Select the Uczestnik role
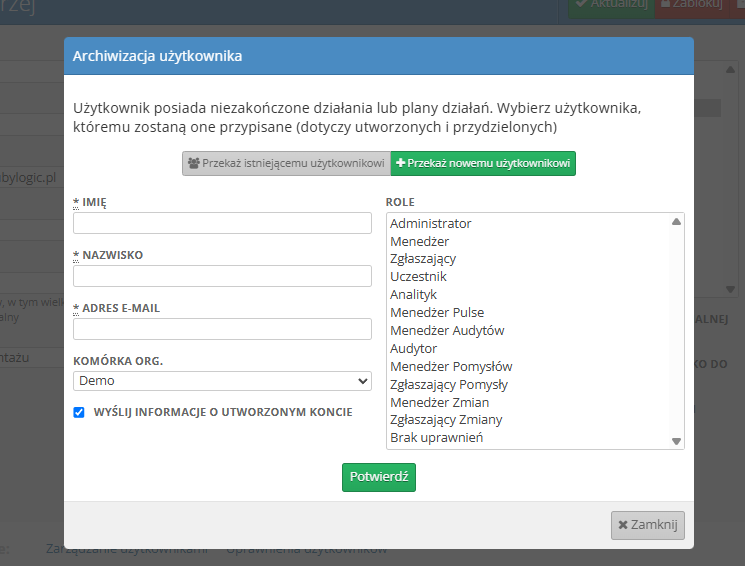This screenshot has width=745, height=566. (x=527, y=277)
